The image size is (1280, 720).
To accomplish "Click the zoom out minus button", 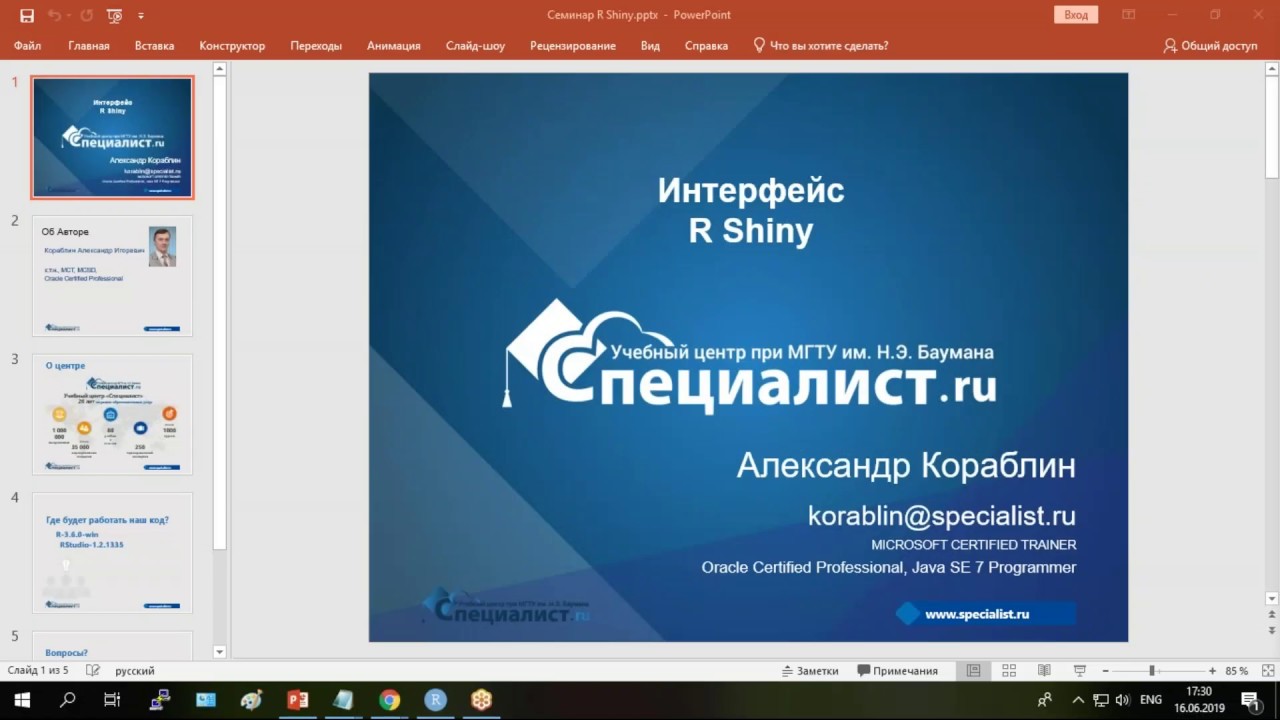I will [1105, 671].
